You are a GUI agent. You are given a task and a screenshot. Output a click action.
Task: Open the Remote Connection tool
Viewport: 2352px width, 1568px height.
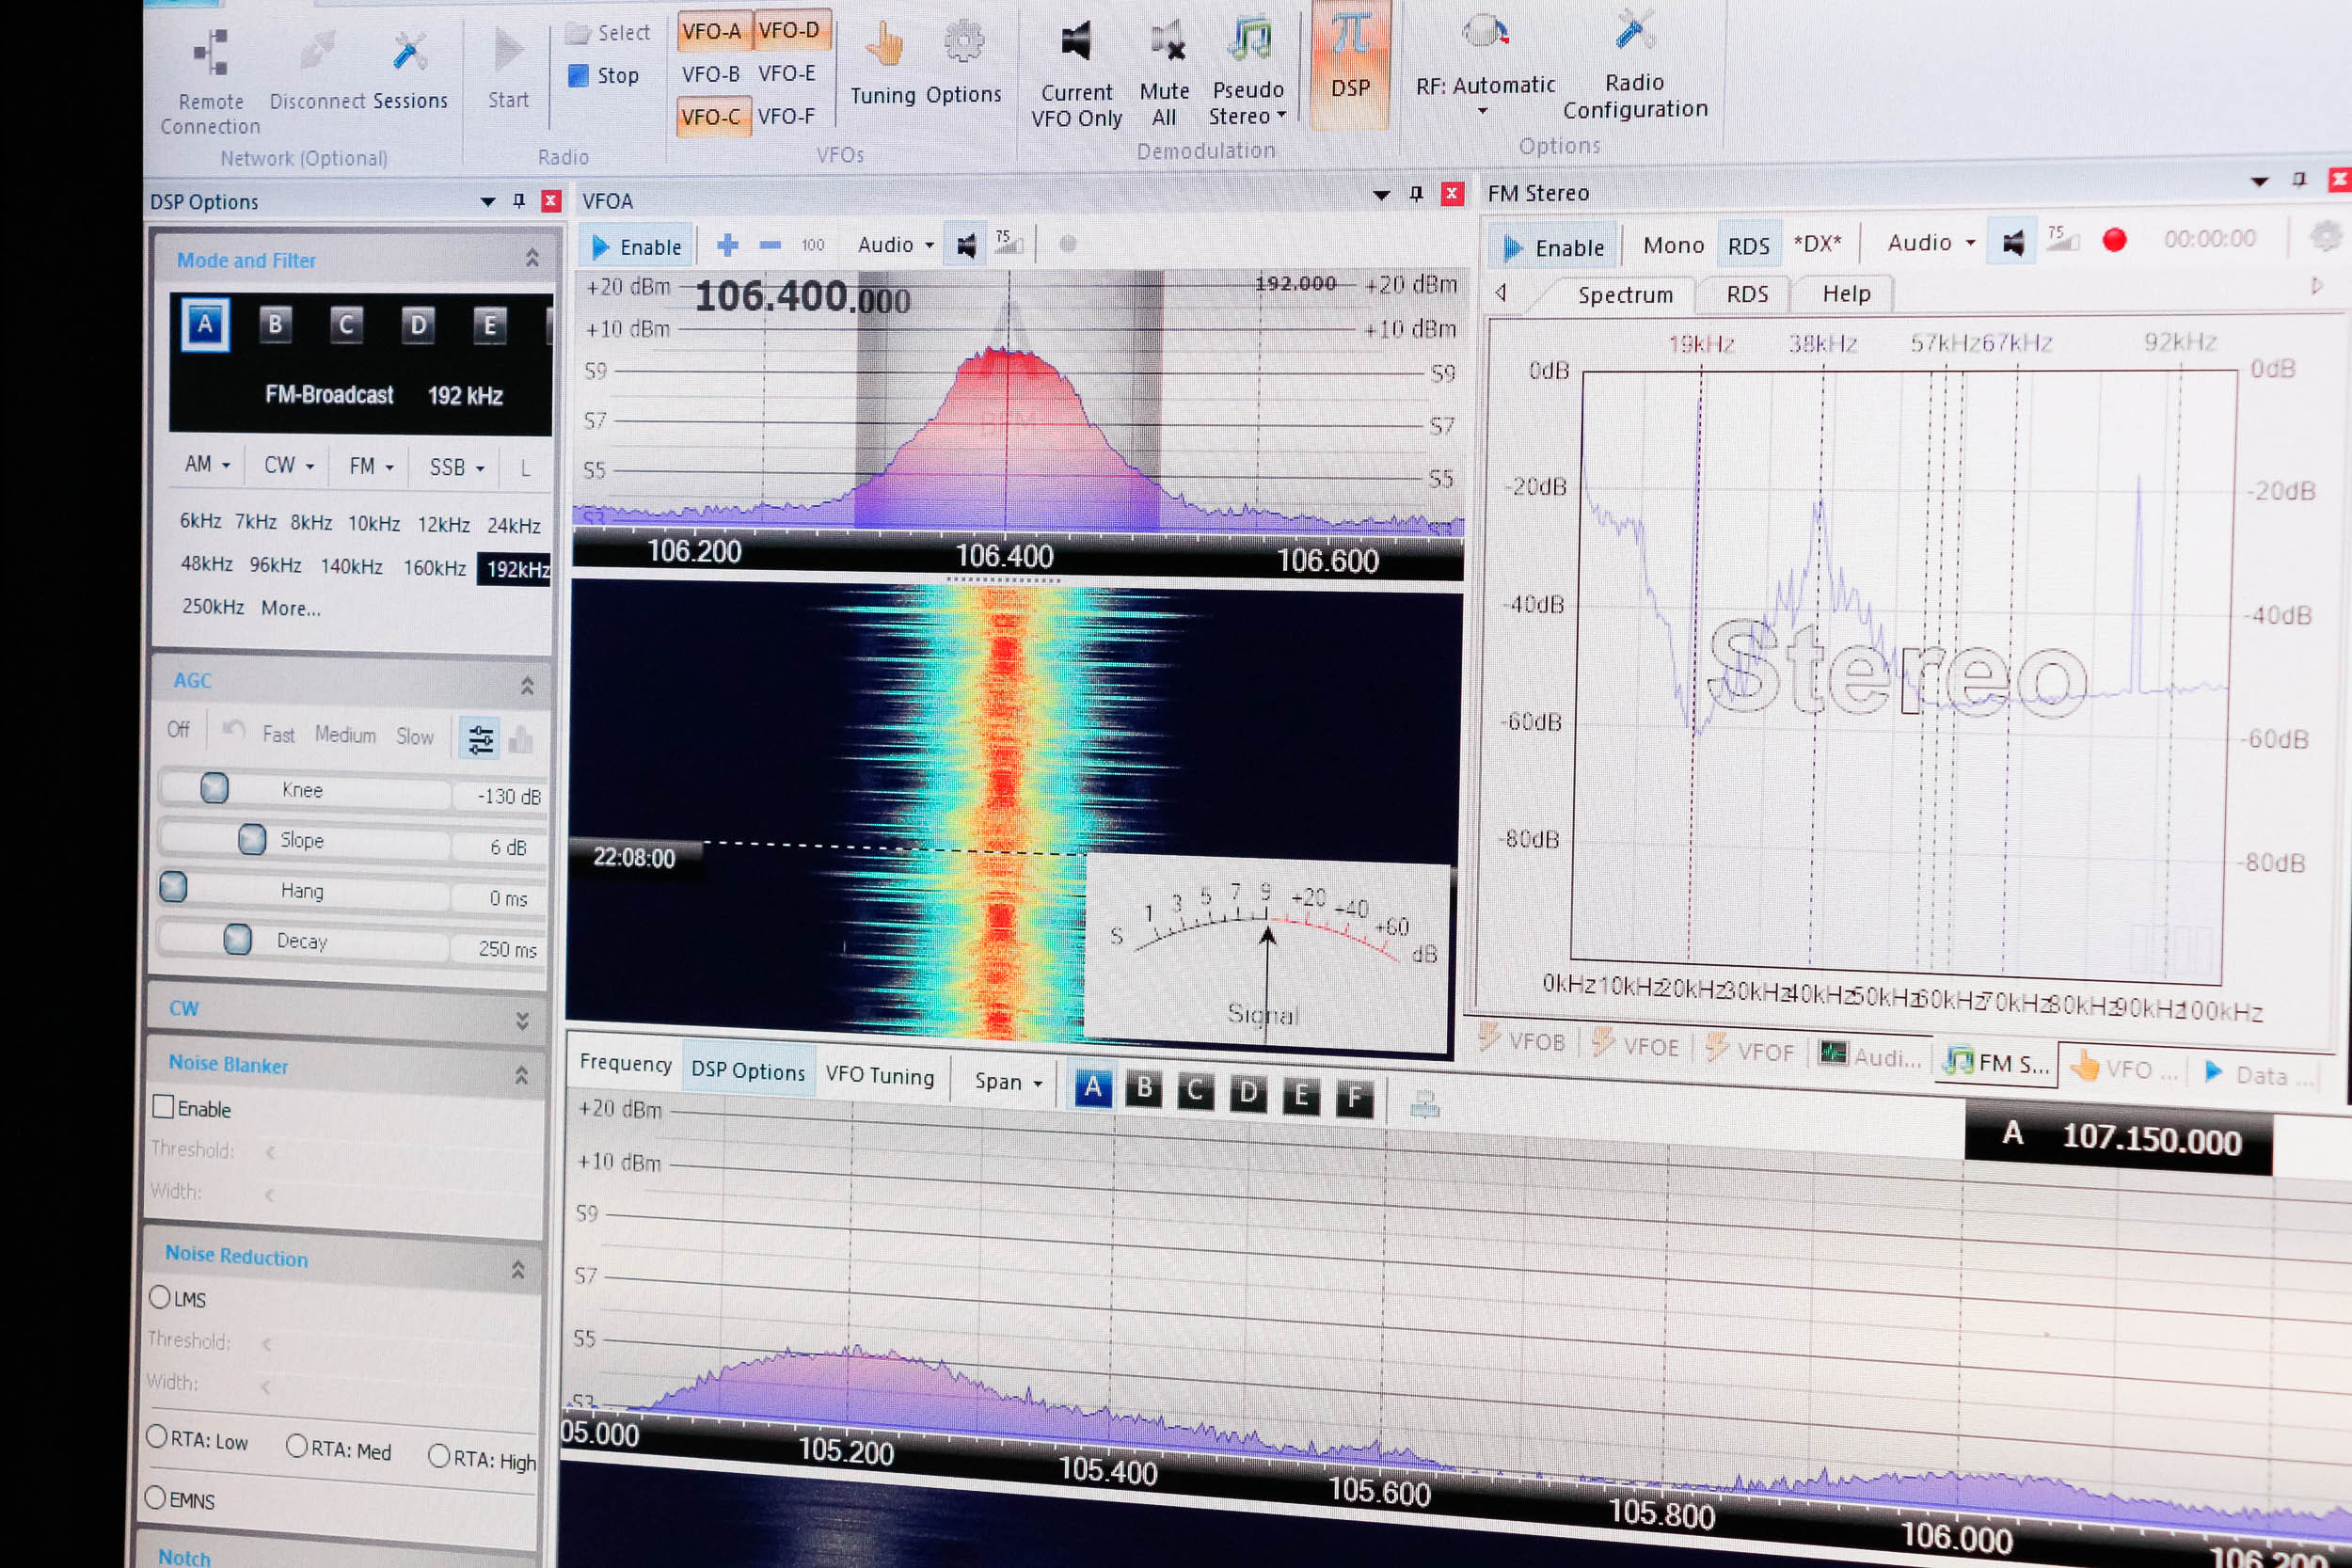coord(210,82)
